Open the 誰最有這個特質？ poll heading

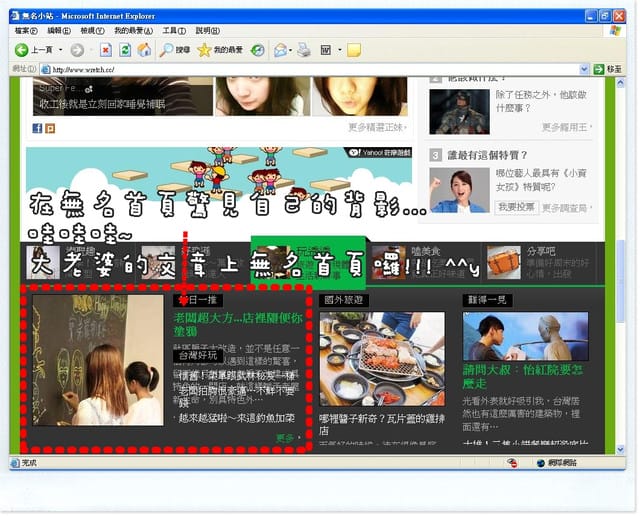click(487, 155)
